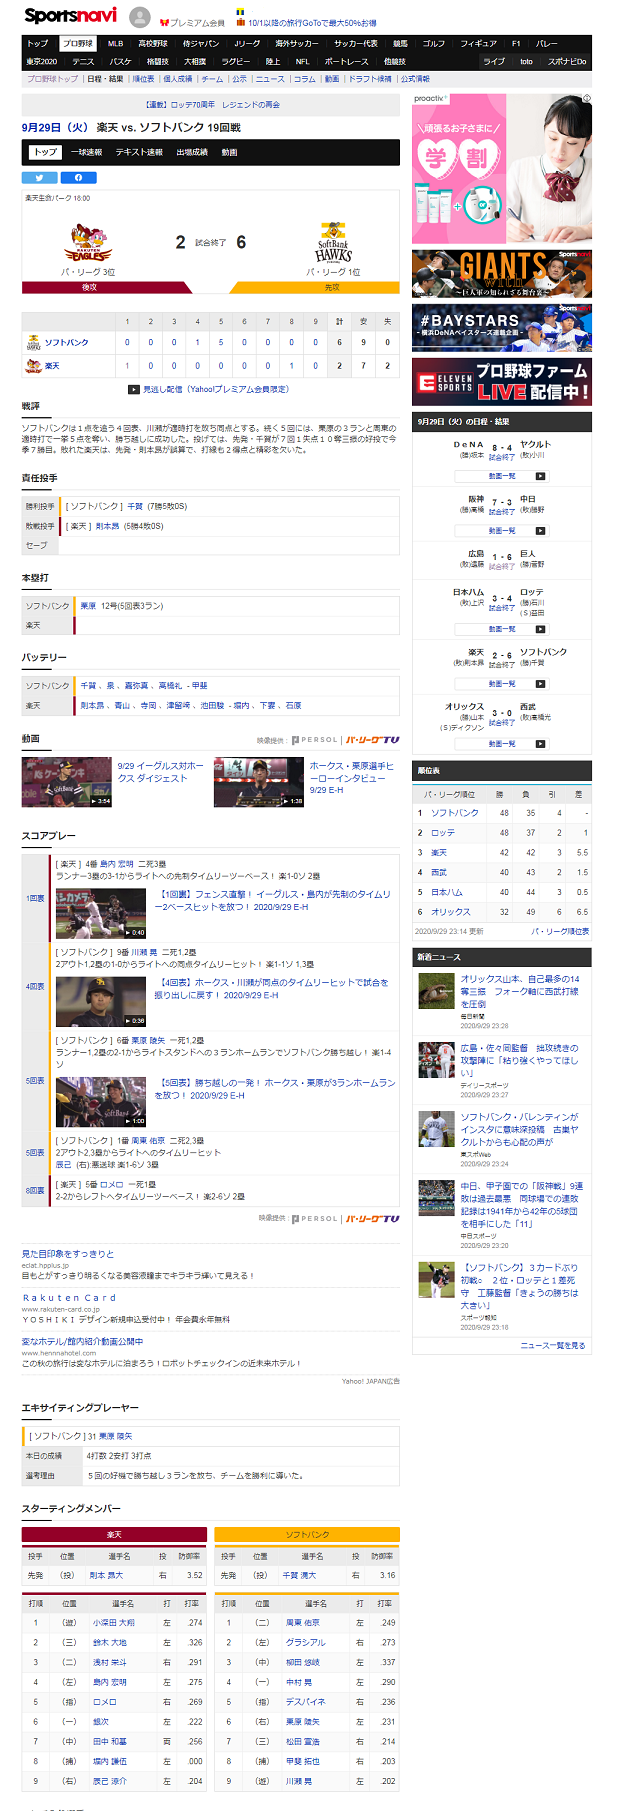
Task: Open the ライブ tab in secondary navigation
Action: [494, 61]
